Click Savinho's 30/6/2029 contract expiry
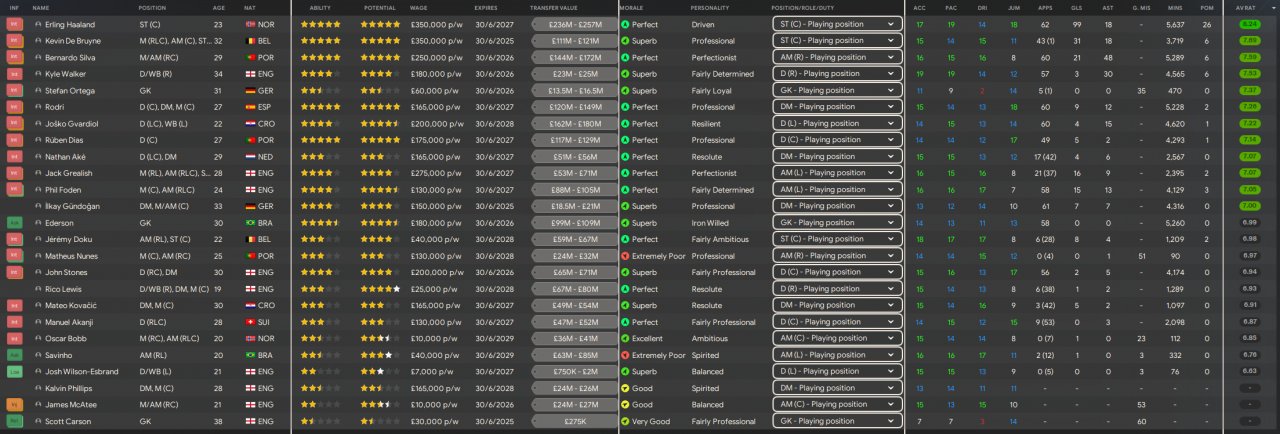 pos(493,355)
